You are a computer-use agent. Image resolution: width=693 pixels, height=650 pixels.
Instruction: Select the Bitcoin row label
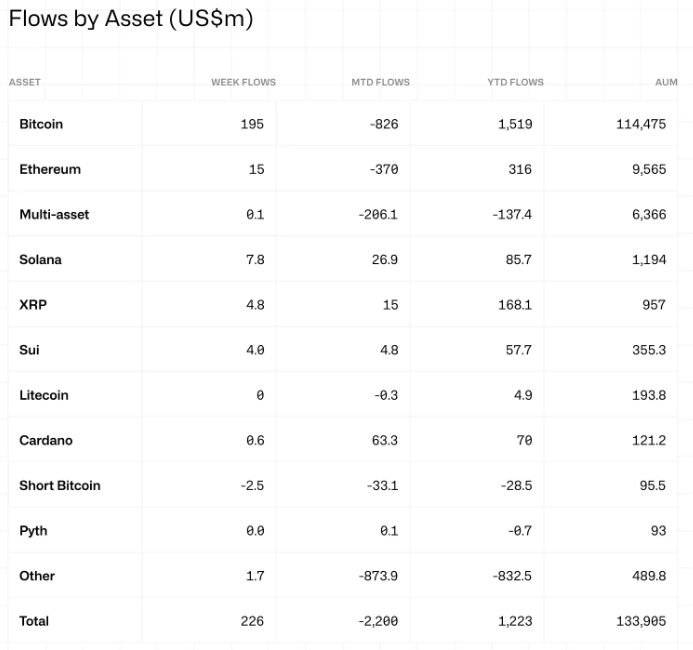point(41,124)
